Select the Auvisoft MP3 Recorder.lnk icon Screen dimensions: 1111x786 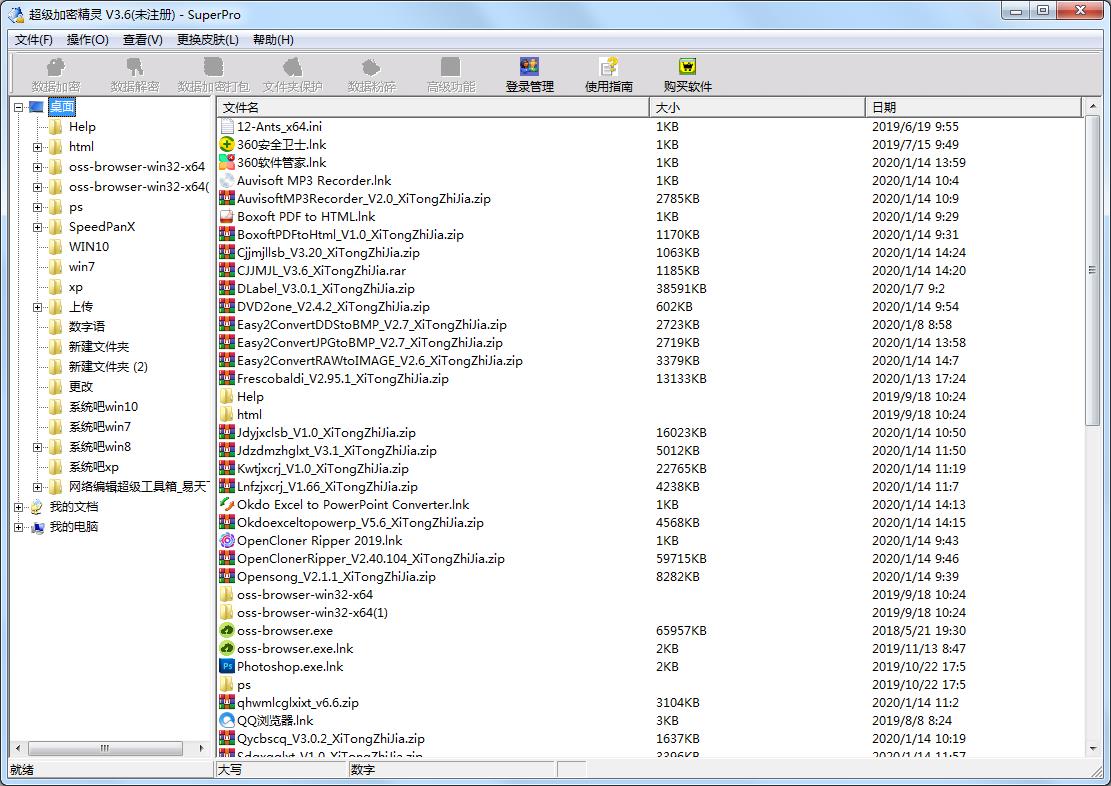click(x=227, y=181)
